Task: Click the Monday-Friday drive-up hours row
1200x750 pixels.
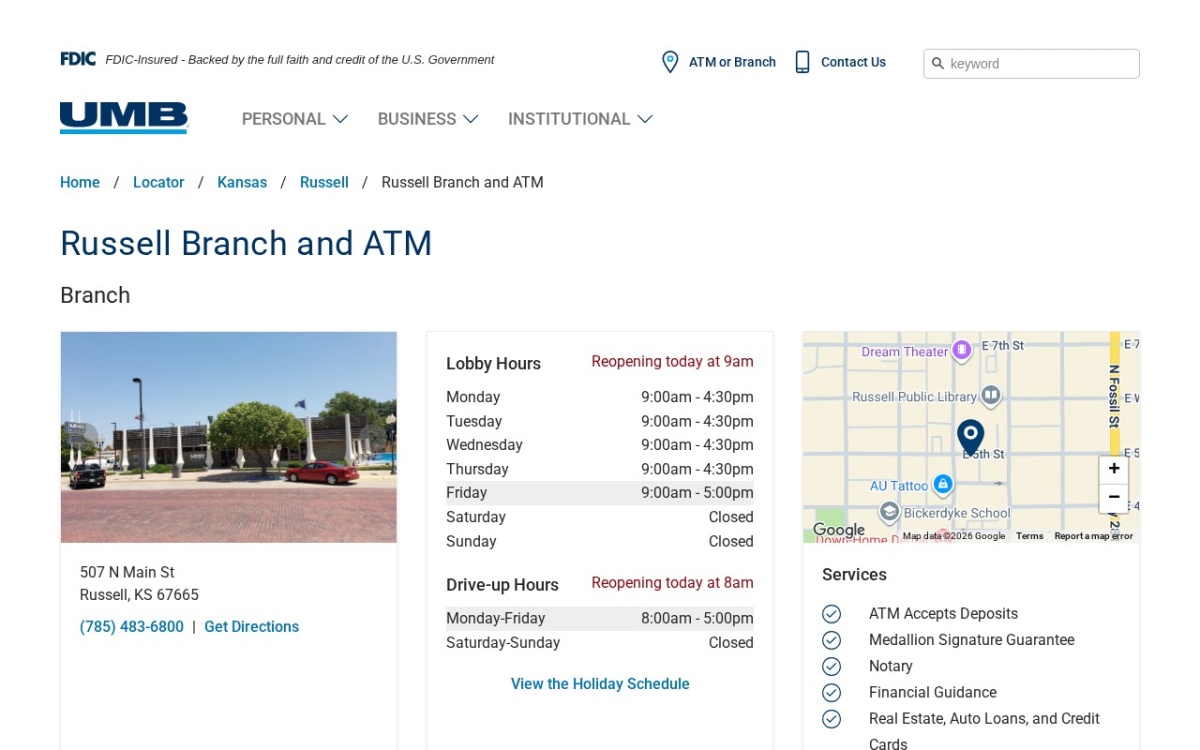Action: 600,618
